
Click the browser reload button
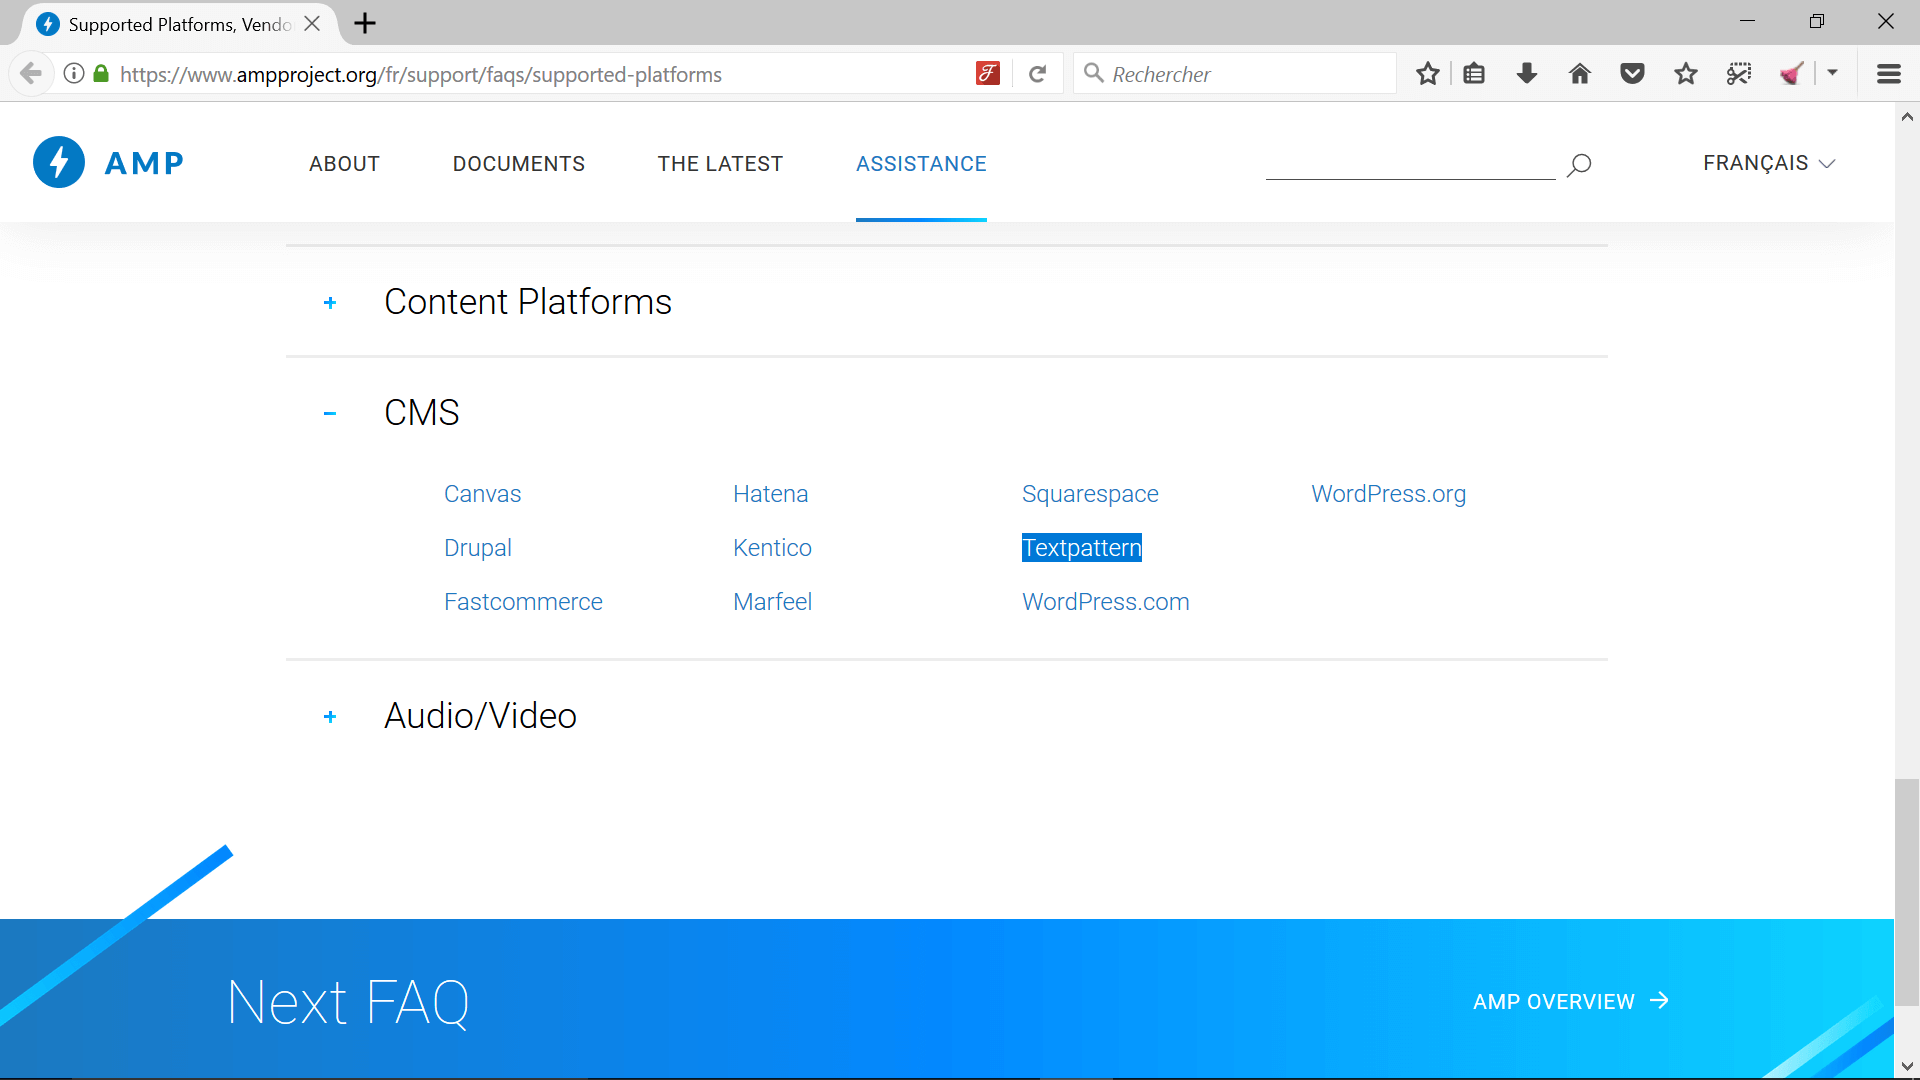coord(1037,74)
